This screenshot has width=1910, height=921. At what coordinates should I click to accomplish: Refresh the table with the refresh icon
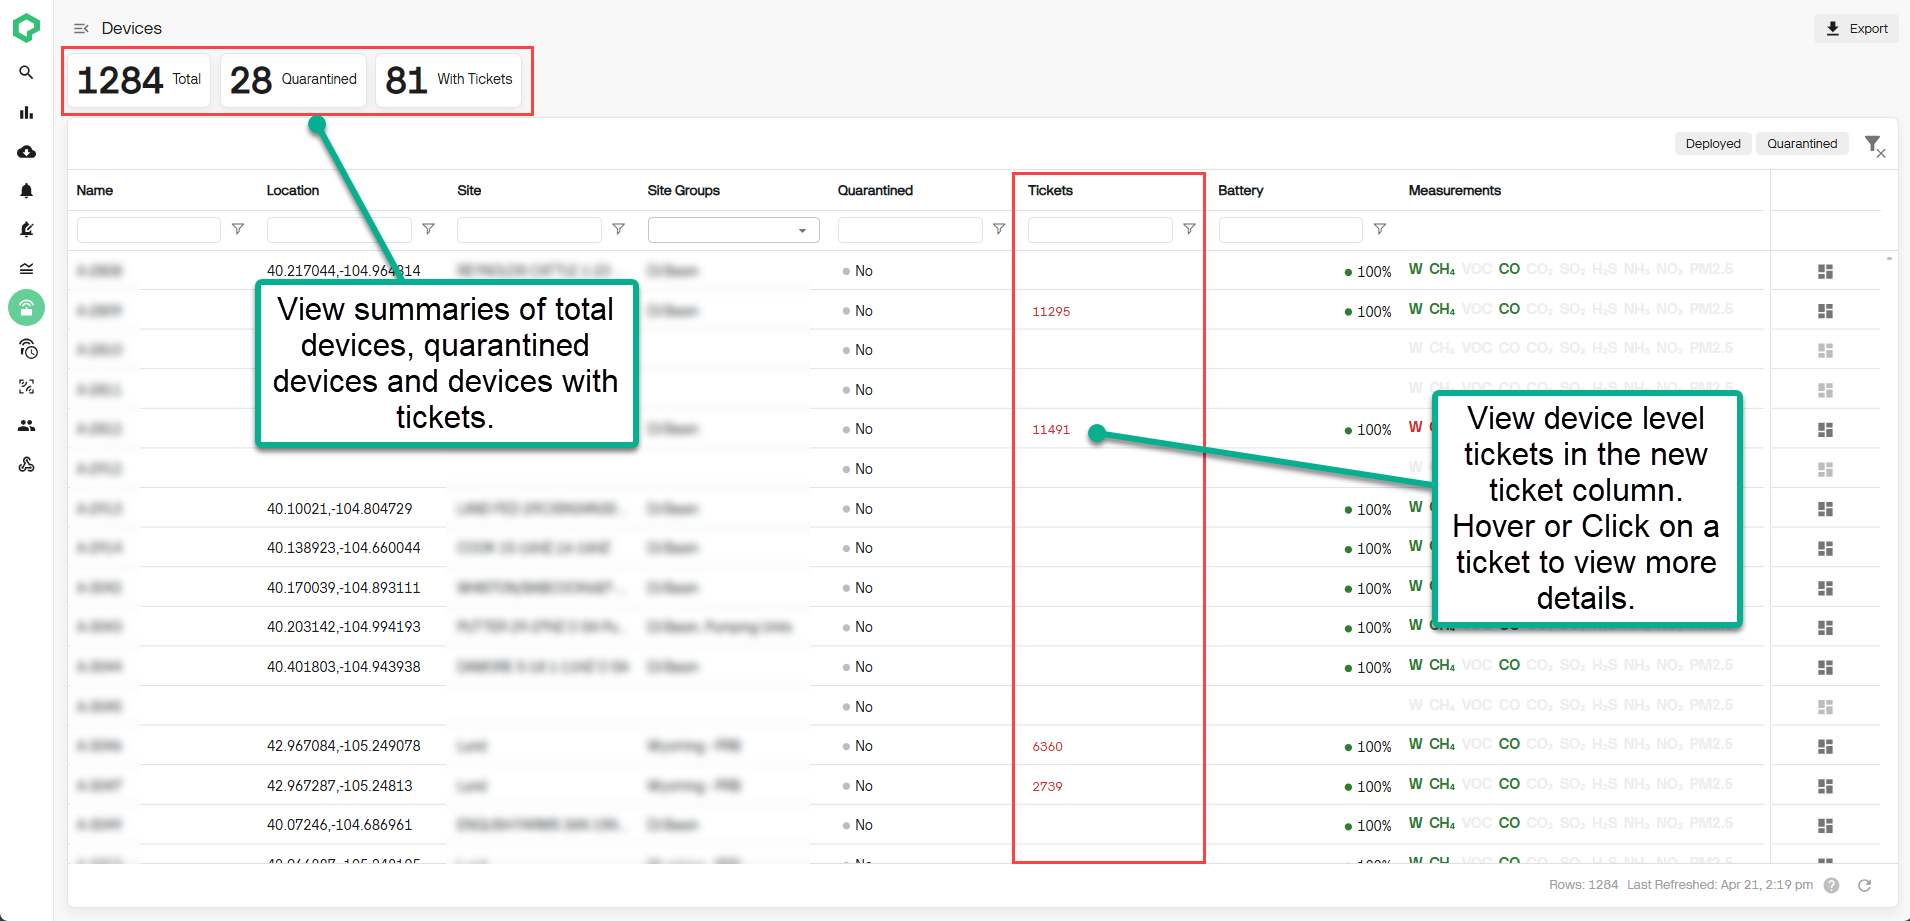pos(1865,885)
